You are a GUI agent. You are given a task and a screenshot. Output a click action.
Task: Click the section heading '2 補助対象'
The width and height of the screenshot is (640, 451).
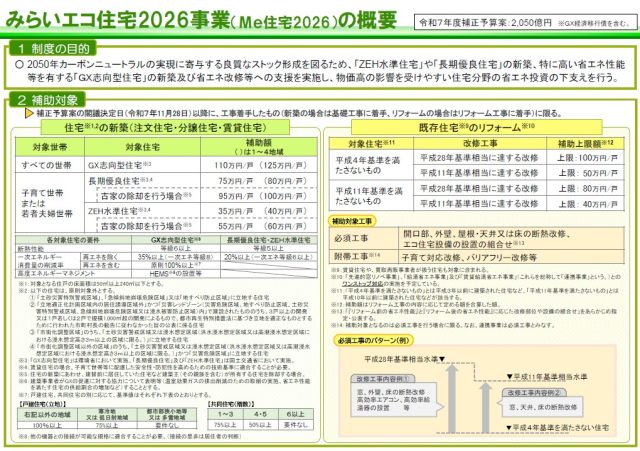tap(48, 100)
